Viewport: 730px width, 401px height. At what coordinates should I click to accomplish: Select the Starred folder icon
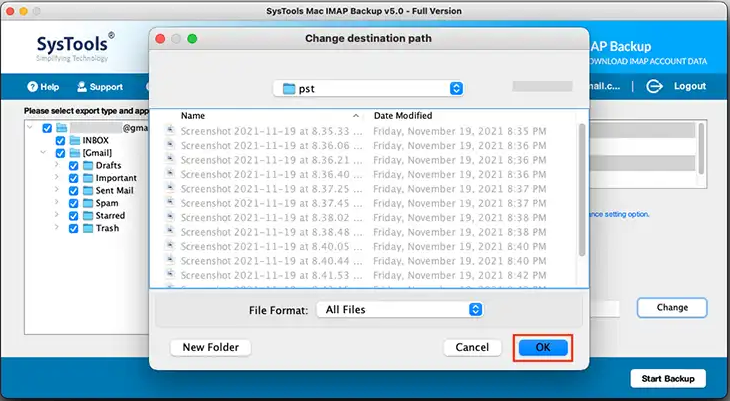[x=88, y=216]
